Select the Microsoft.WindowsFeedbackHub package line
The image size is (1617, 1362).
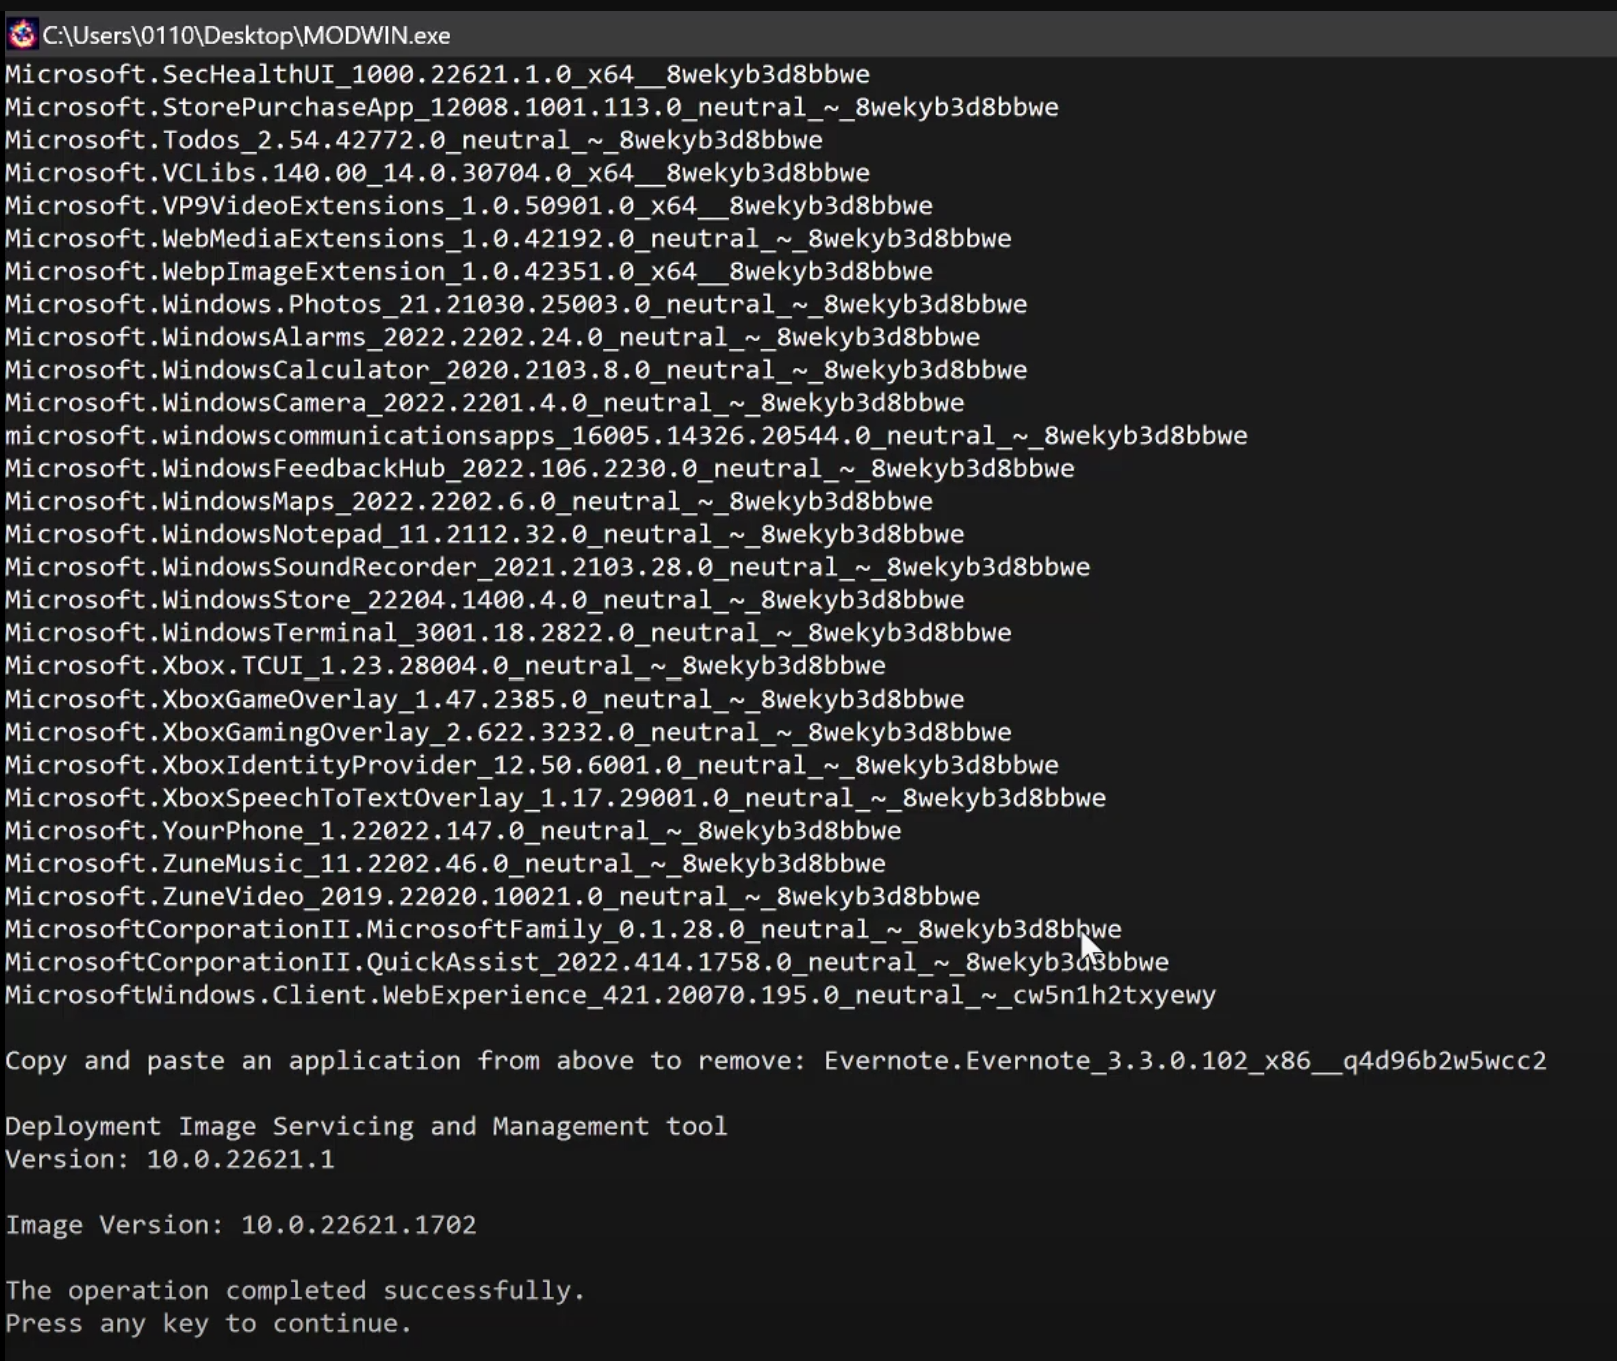539,469
